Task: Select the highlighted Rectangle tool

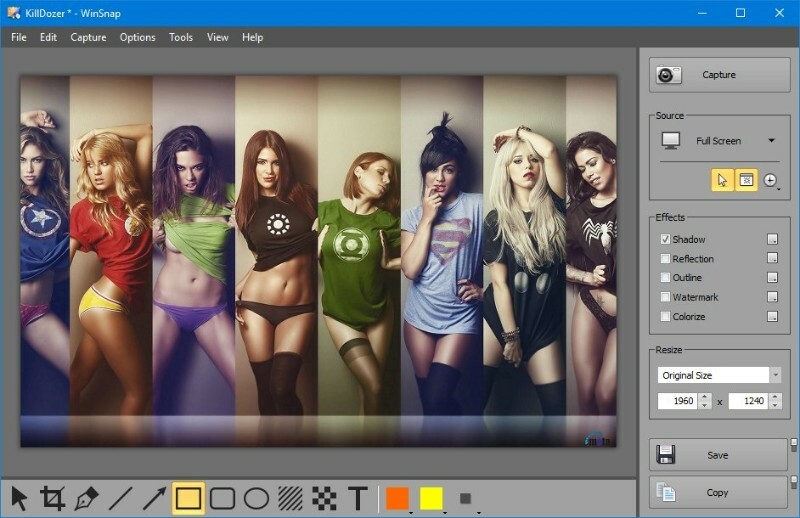Action: click(188, 498)
